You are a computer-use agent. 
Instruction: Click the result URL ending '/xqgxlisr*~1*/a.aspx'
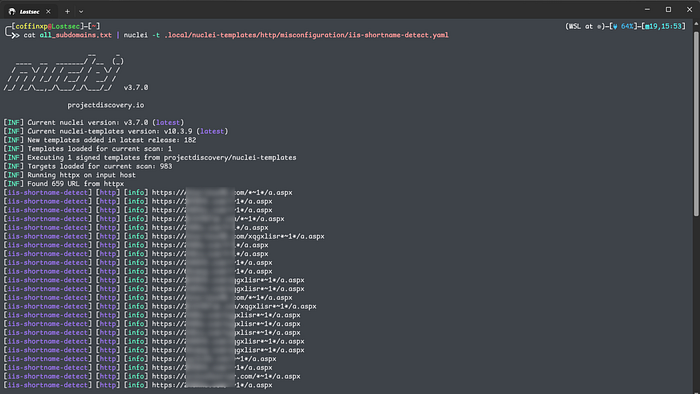(x=234, y=307)
